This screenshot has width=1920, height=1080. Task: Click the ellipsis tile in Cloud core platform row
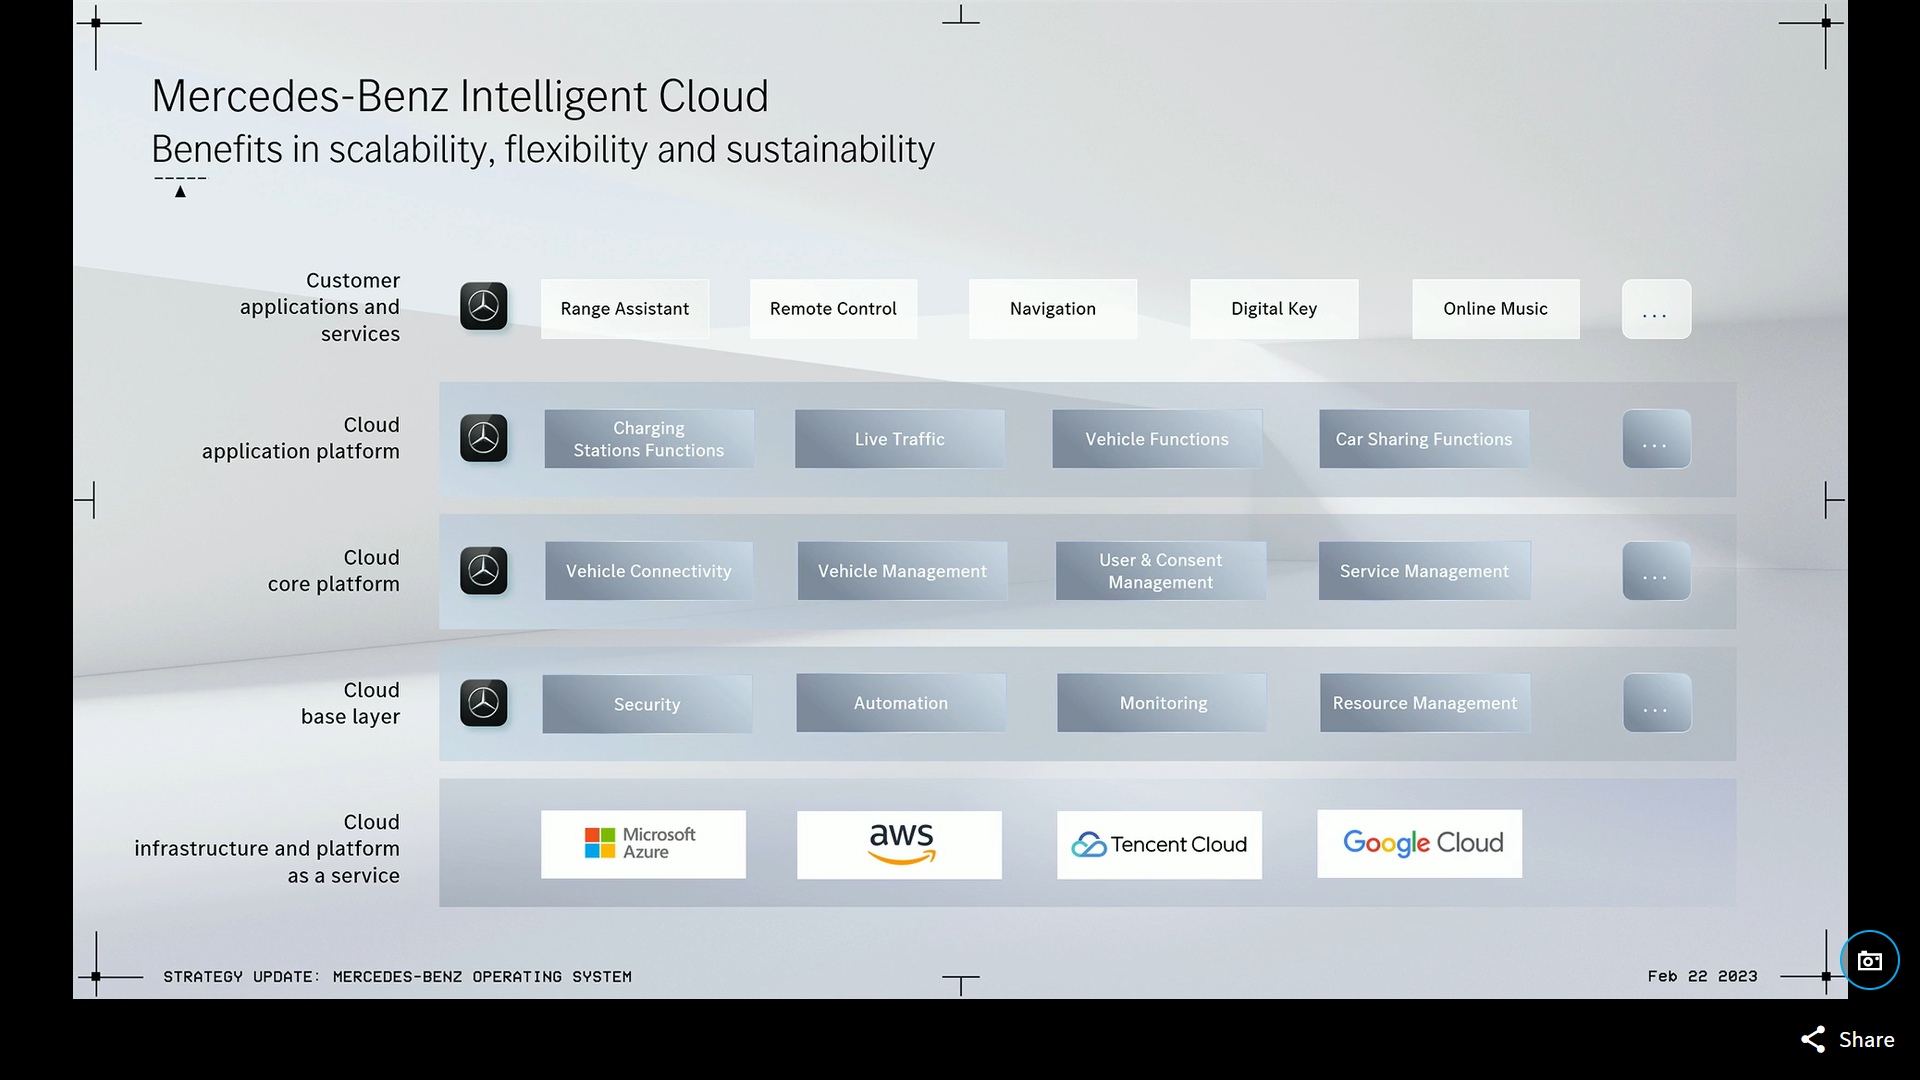point(1656,571)
